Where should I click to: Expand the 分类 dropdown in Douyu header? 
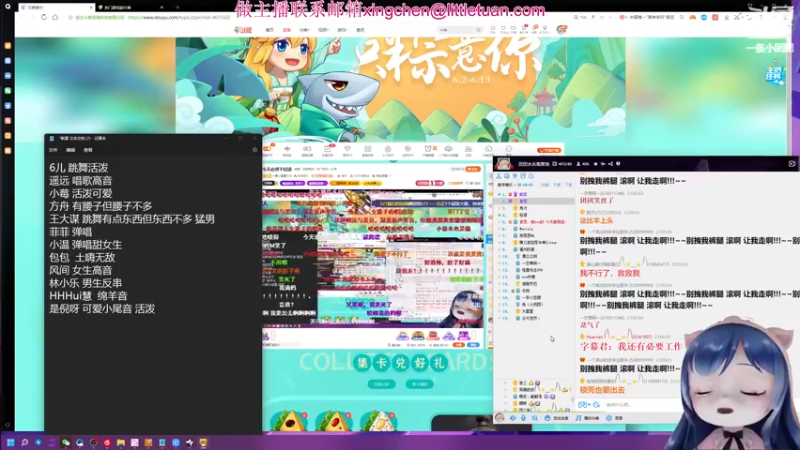tap(304, 30)
